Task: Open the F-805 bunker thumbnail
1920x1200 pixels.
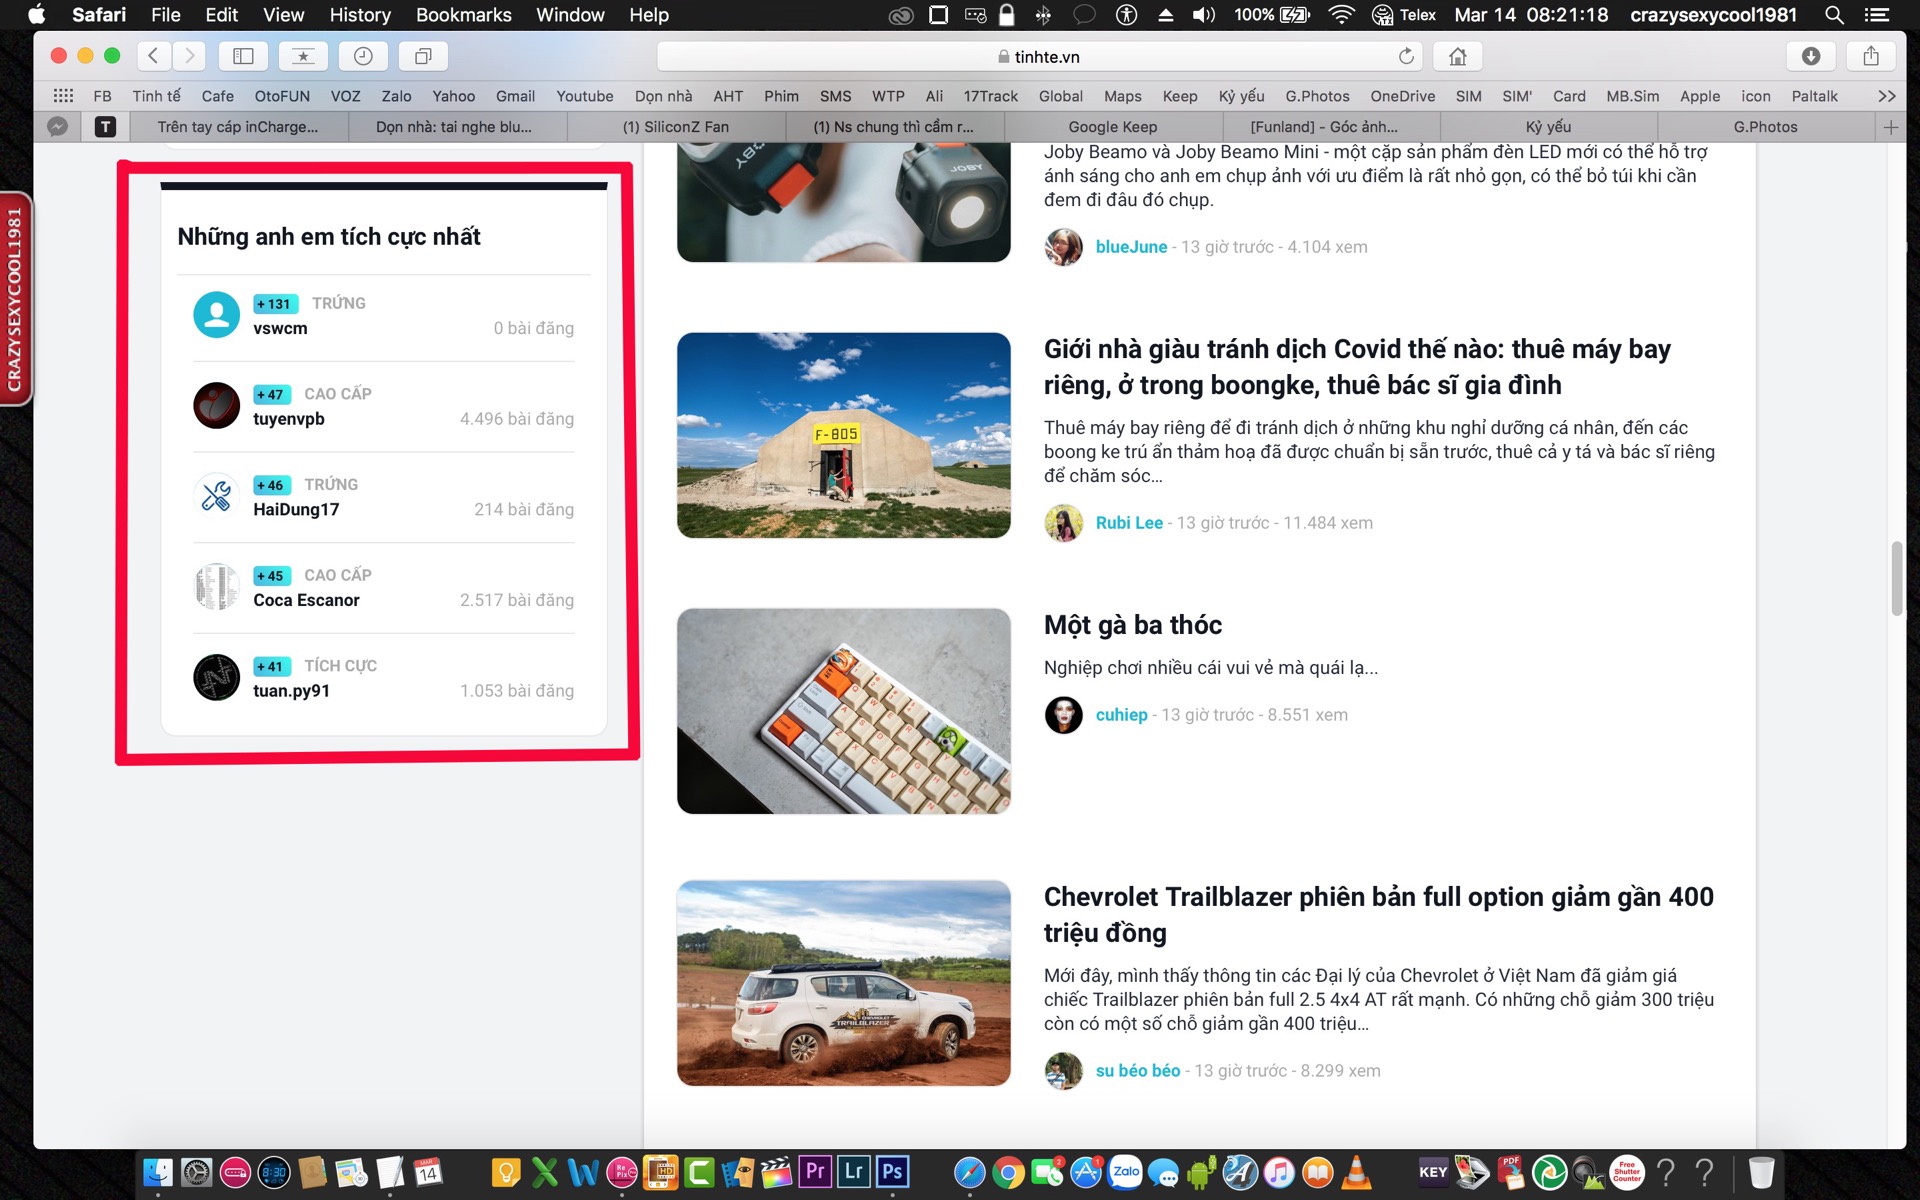Action: pyautogui.click(x=843, y=435)
